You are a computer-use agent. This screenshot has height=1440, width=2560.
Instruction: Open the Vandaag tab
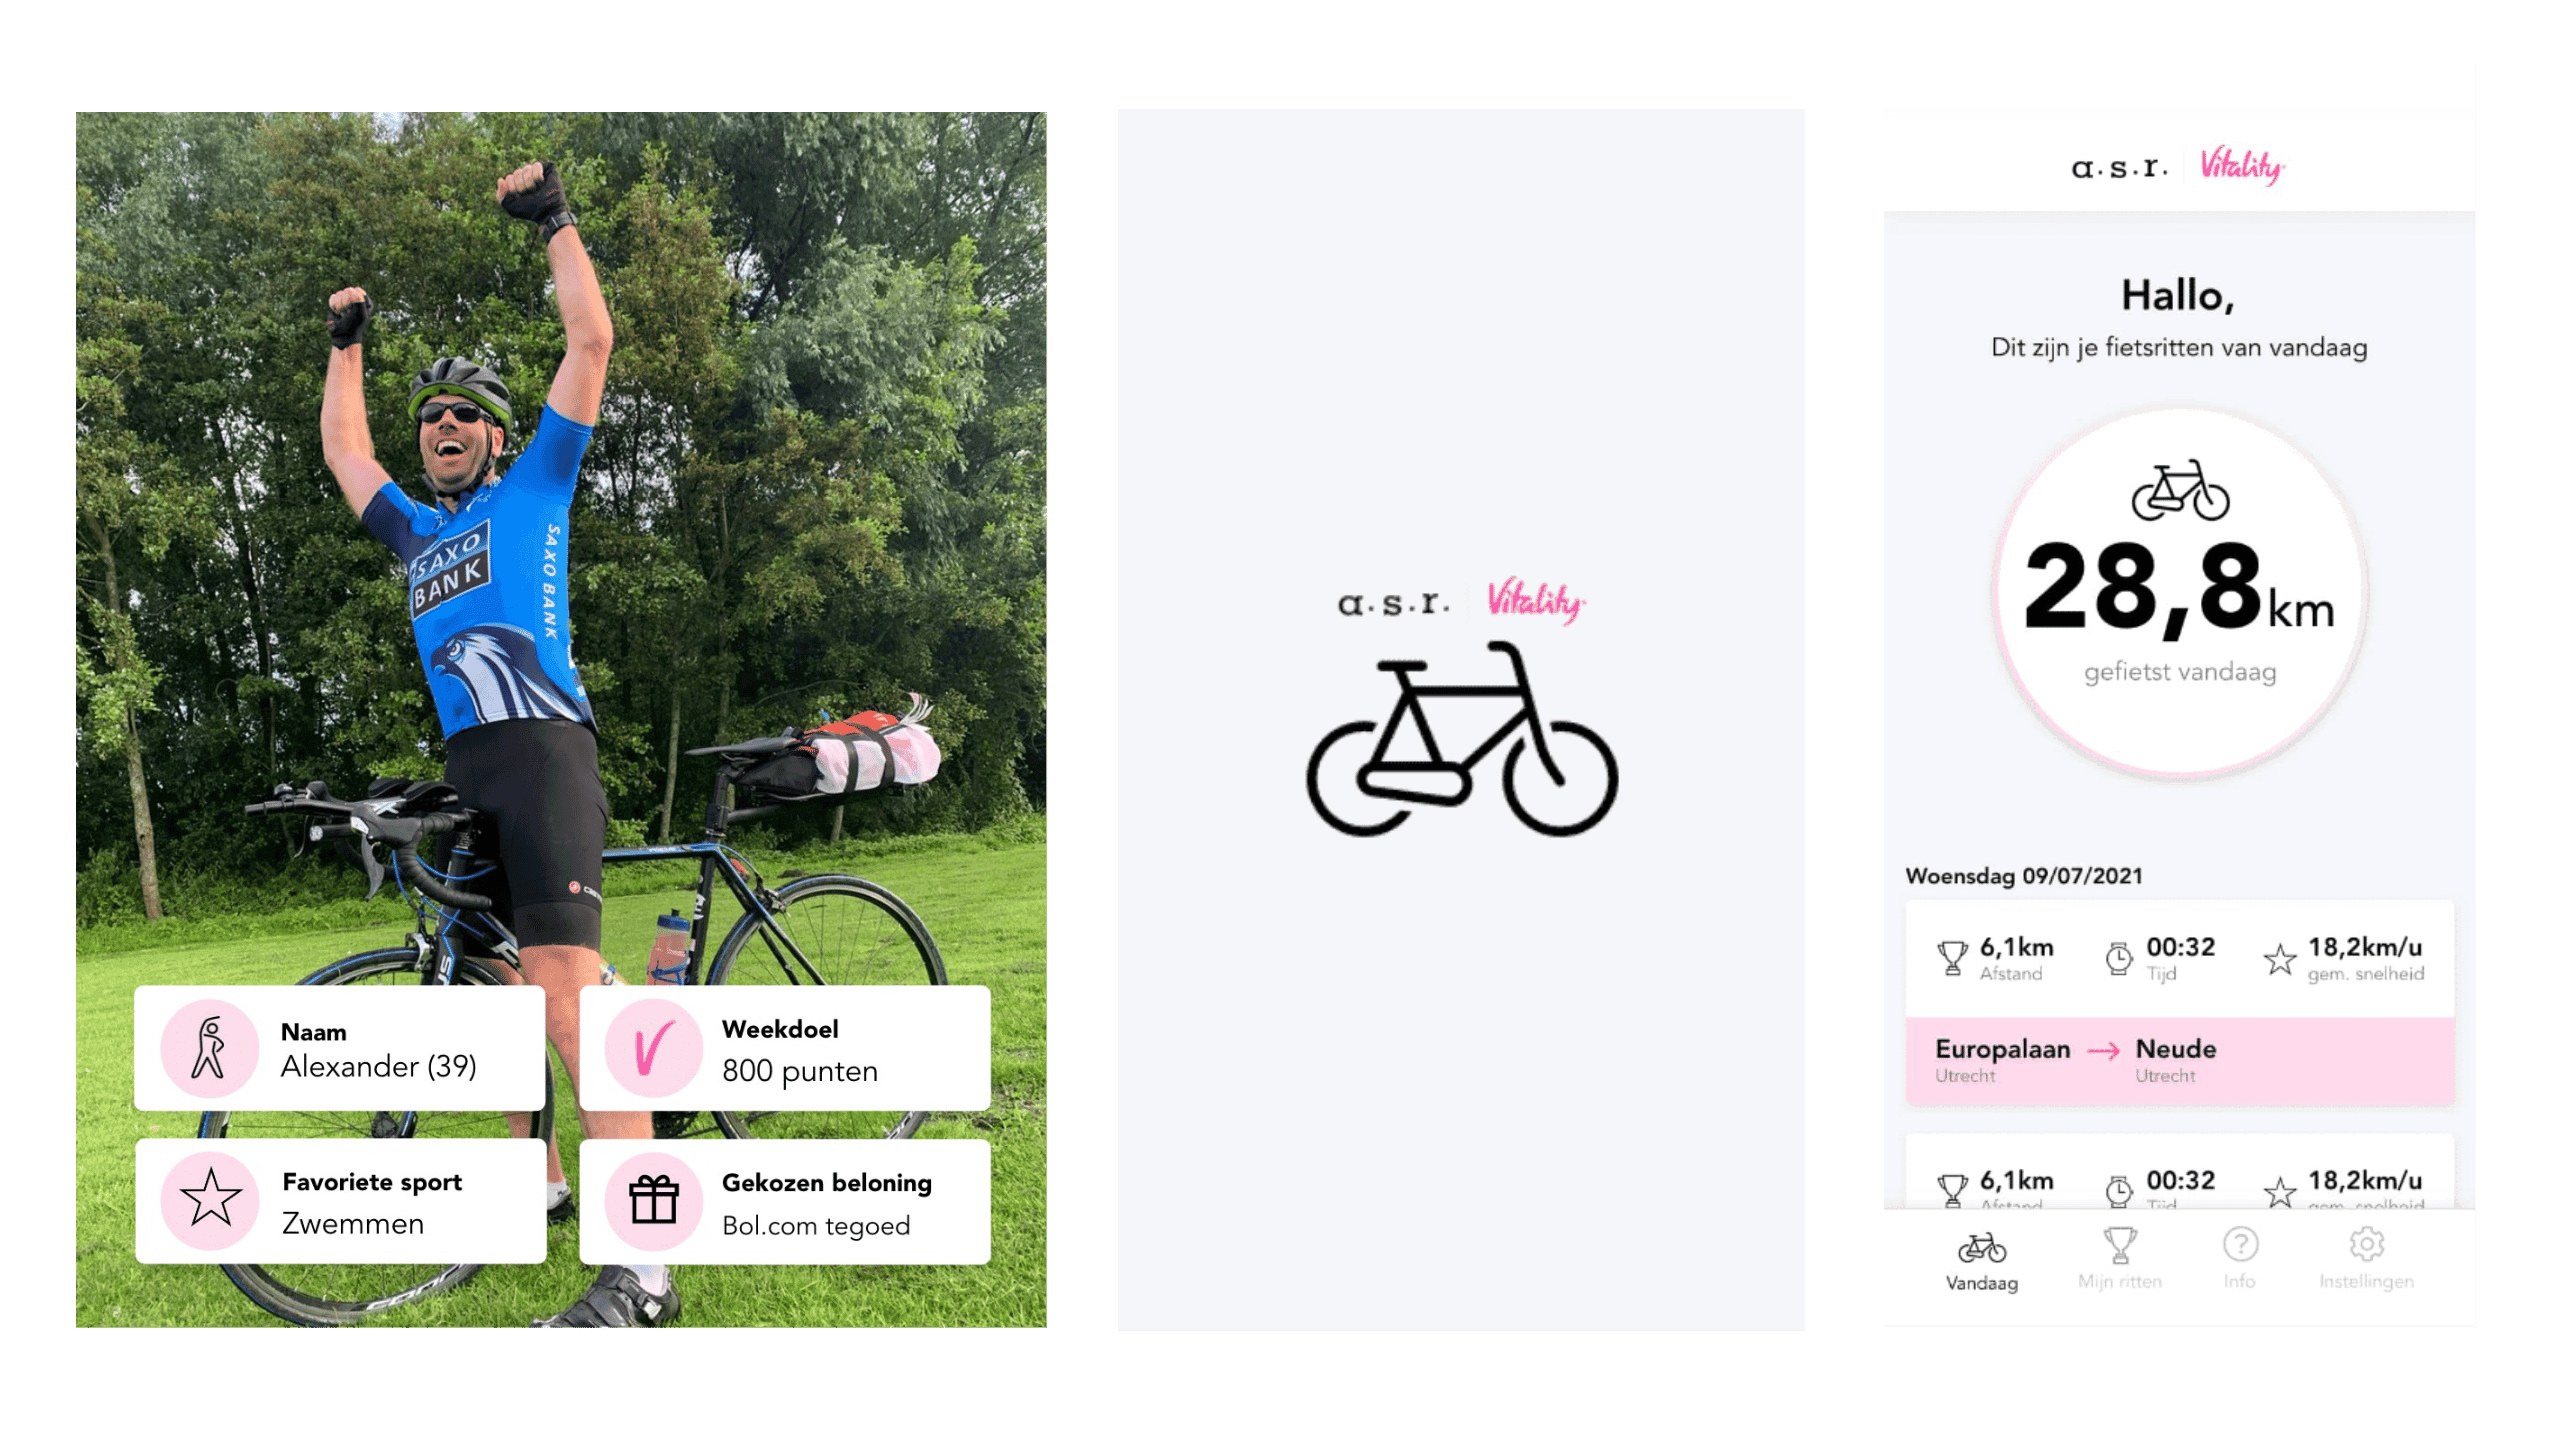click(1981, 1262)
